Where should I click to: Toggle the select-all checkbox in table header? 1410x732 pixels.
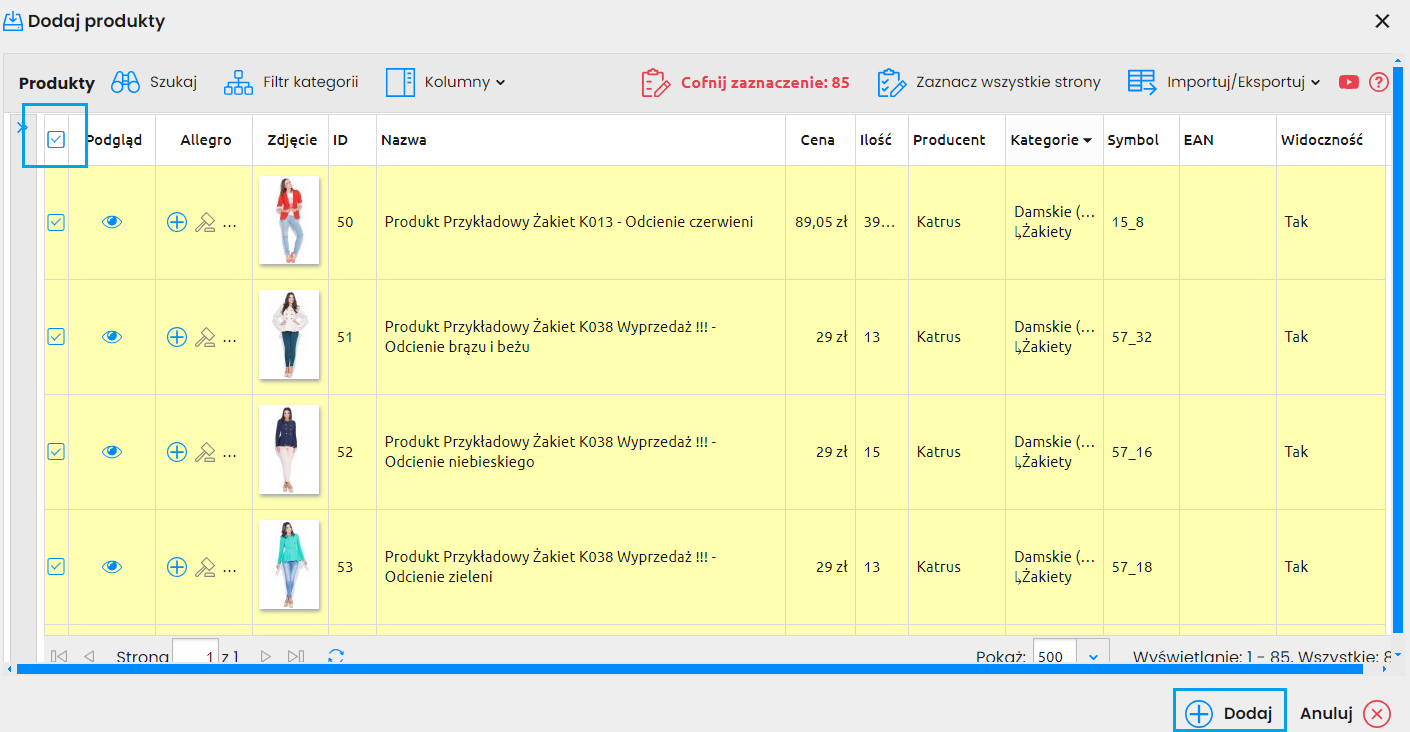pos(56,140)
